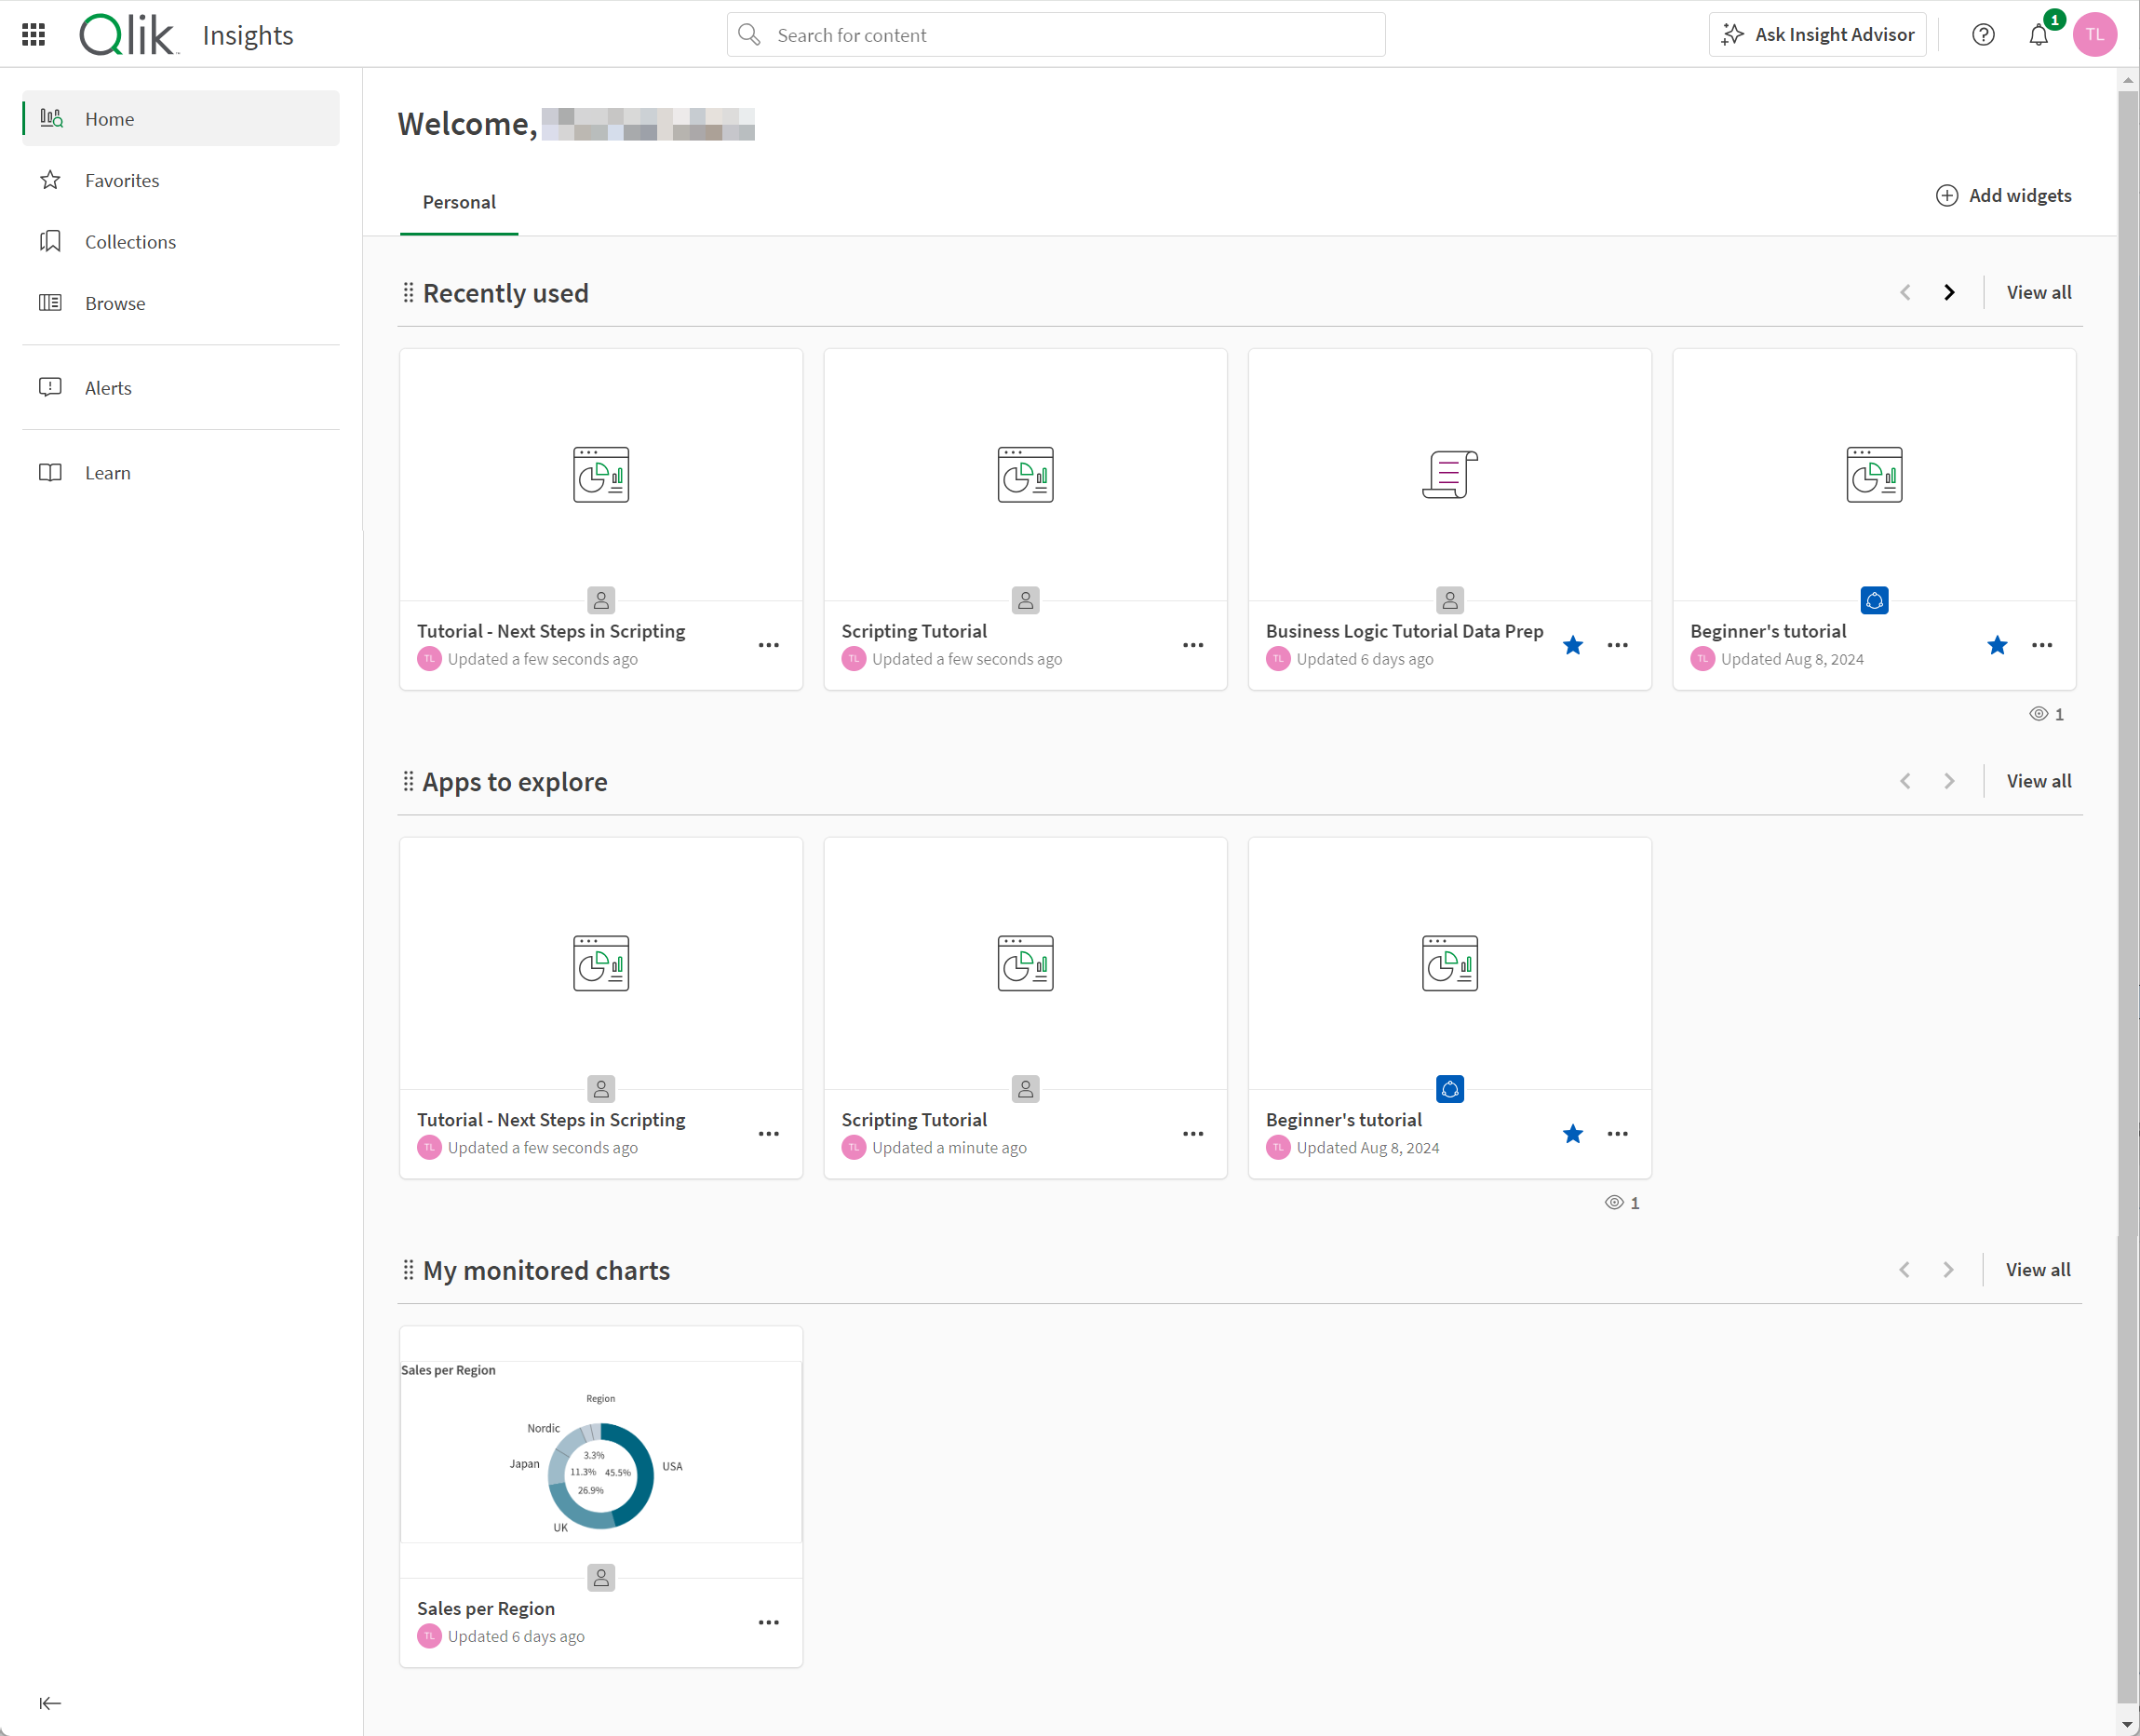Collapse the left navigation sidebar
The image size is (2140, 1736).
coord(49,1702)
